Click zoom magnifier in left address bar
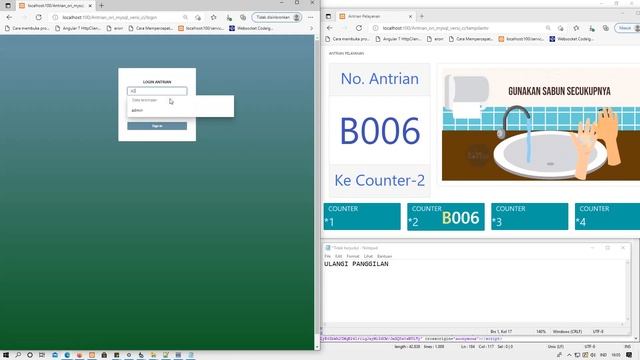This screenshot has width=640, height=360. tap(185, 17)
